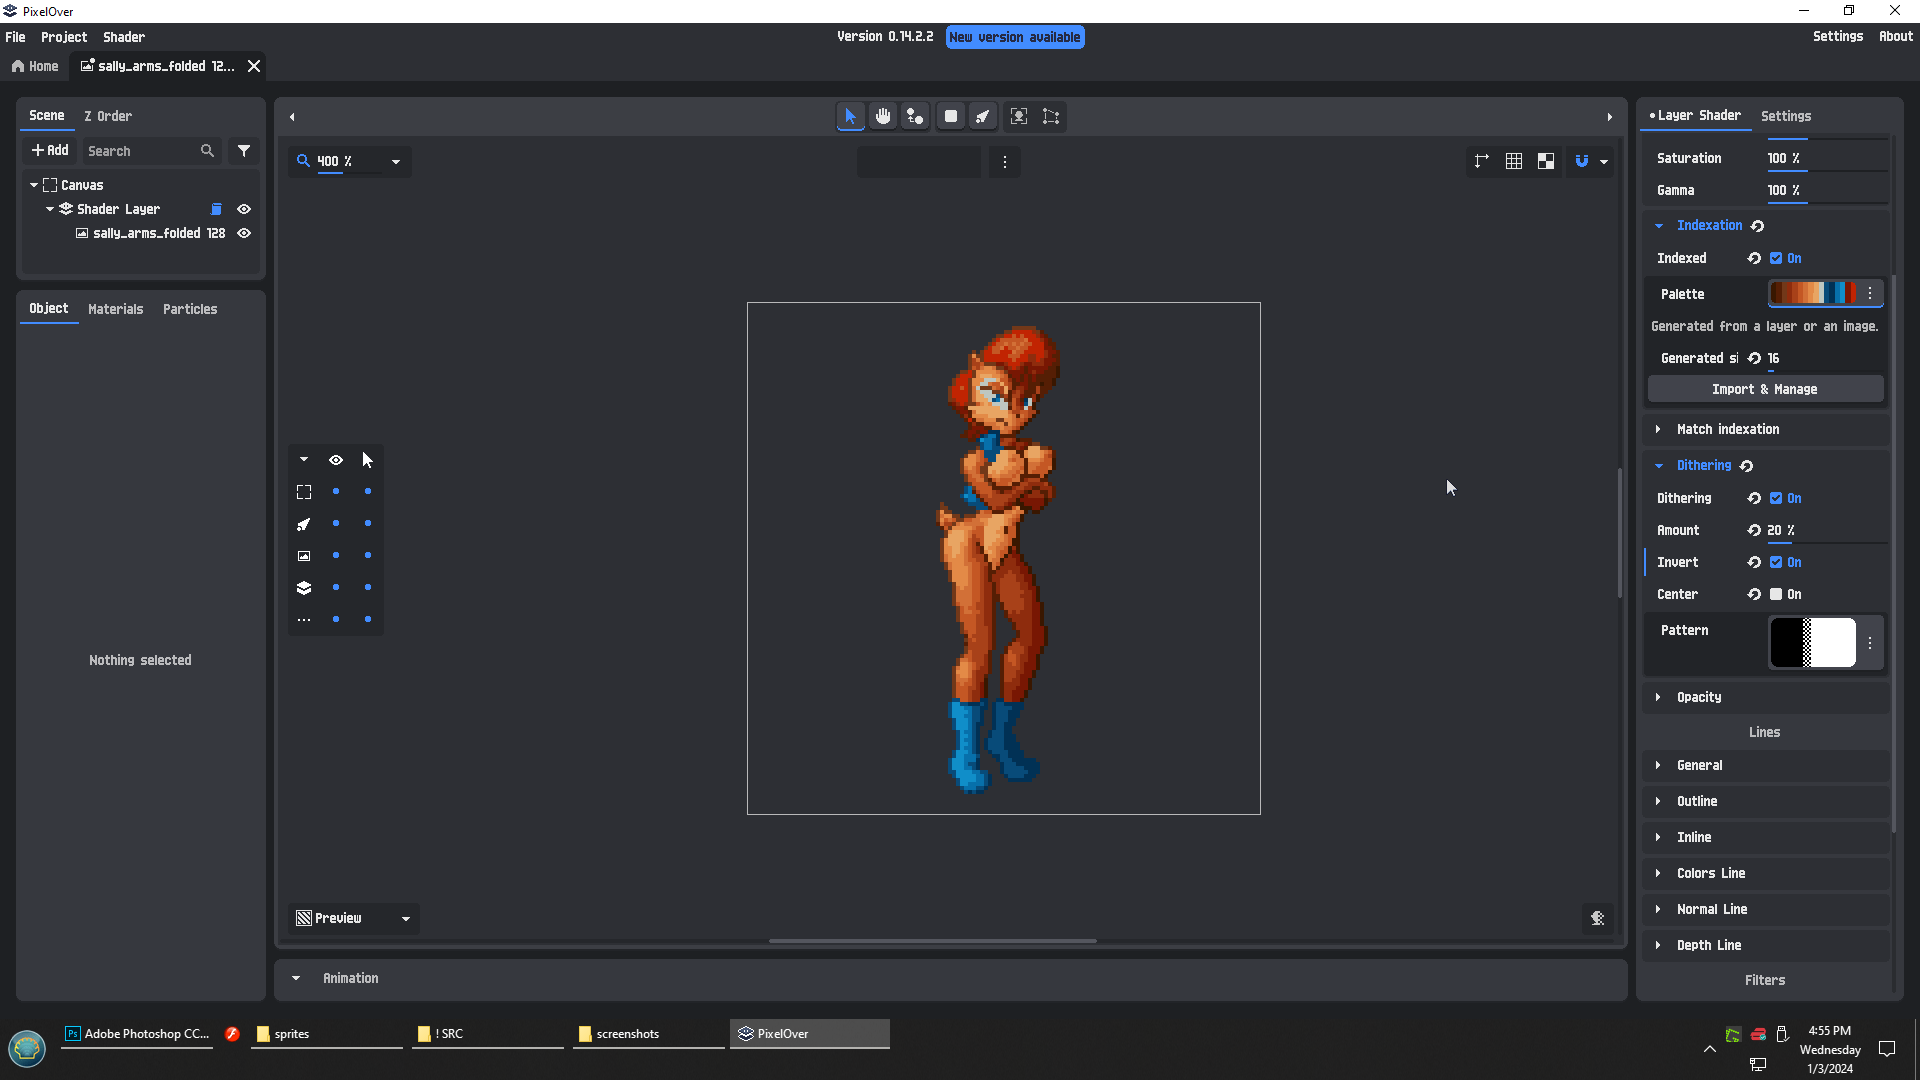Click the grid display icon
The image size is (1920, 1080).
(x=1514, y=161)
